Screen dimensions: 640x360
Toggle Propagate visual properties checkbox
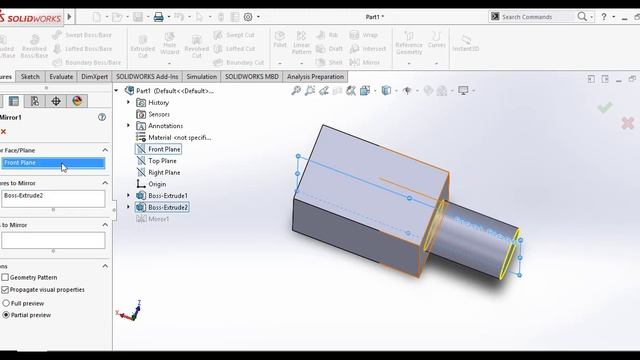[5, 289]
